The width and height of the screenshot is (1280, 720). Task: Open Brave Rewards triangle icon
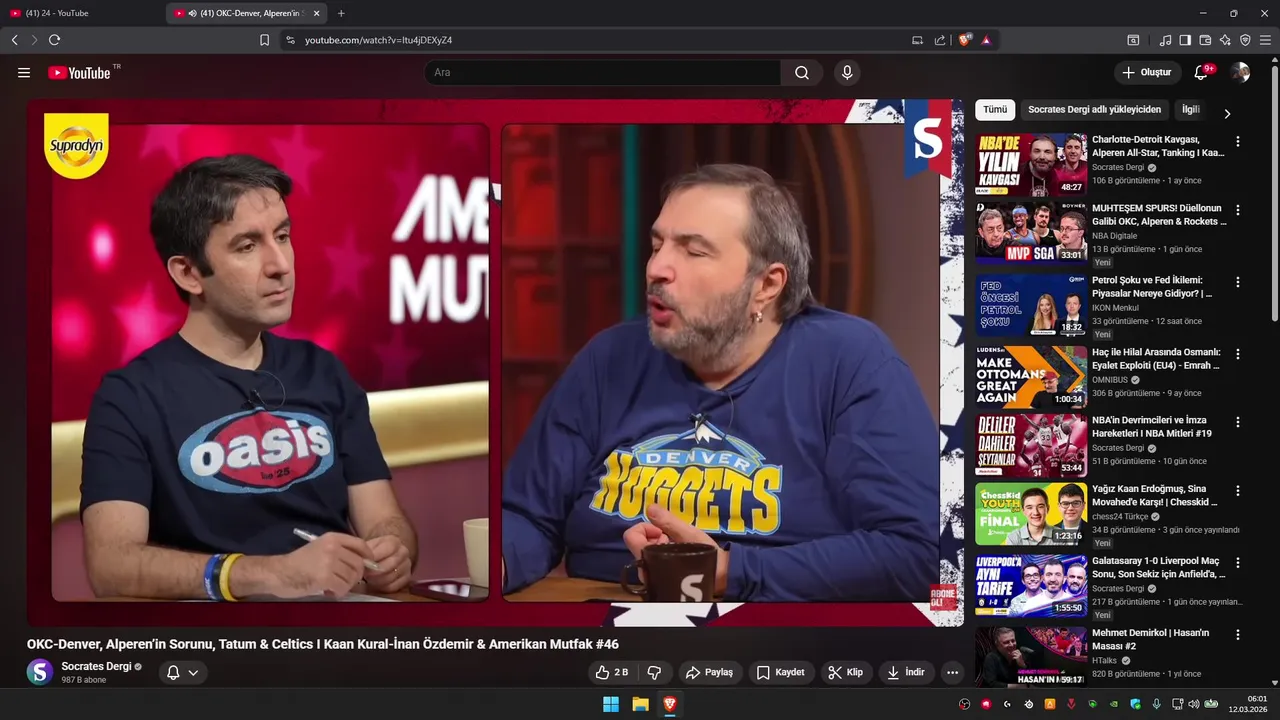[x=986, y=40]
